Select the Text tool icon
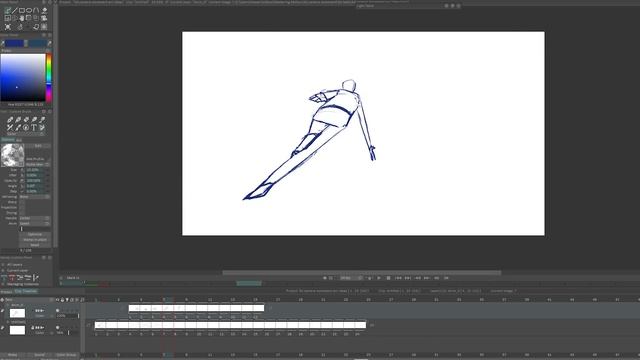 (x=34, y=128)
